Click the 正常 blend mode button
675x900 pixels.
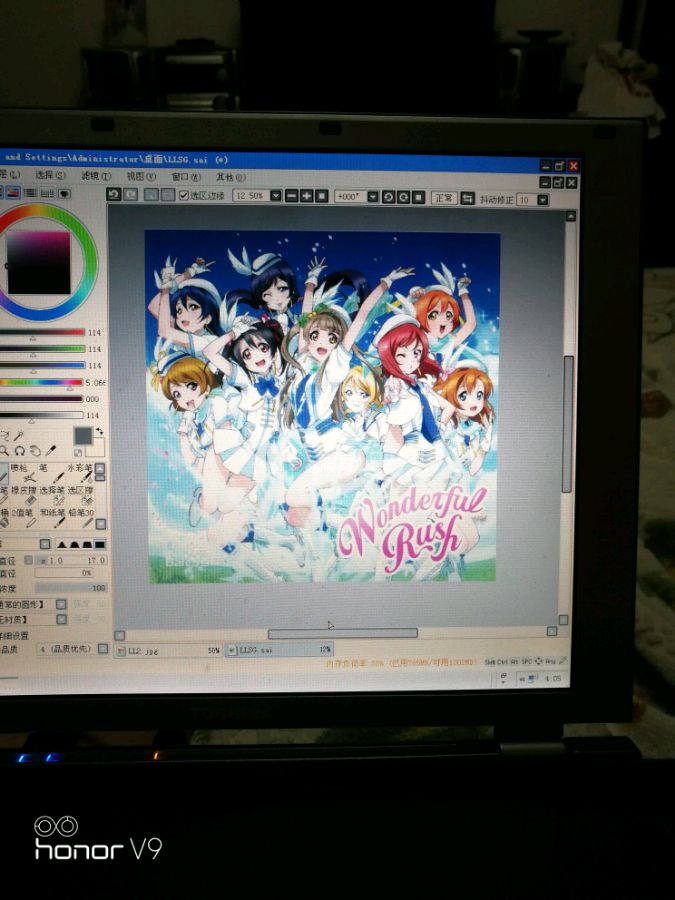444,198
